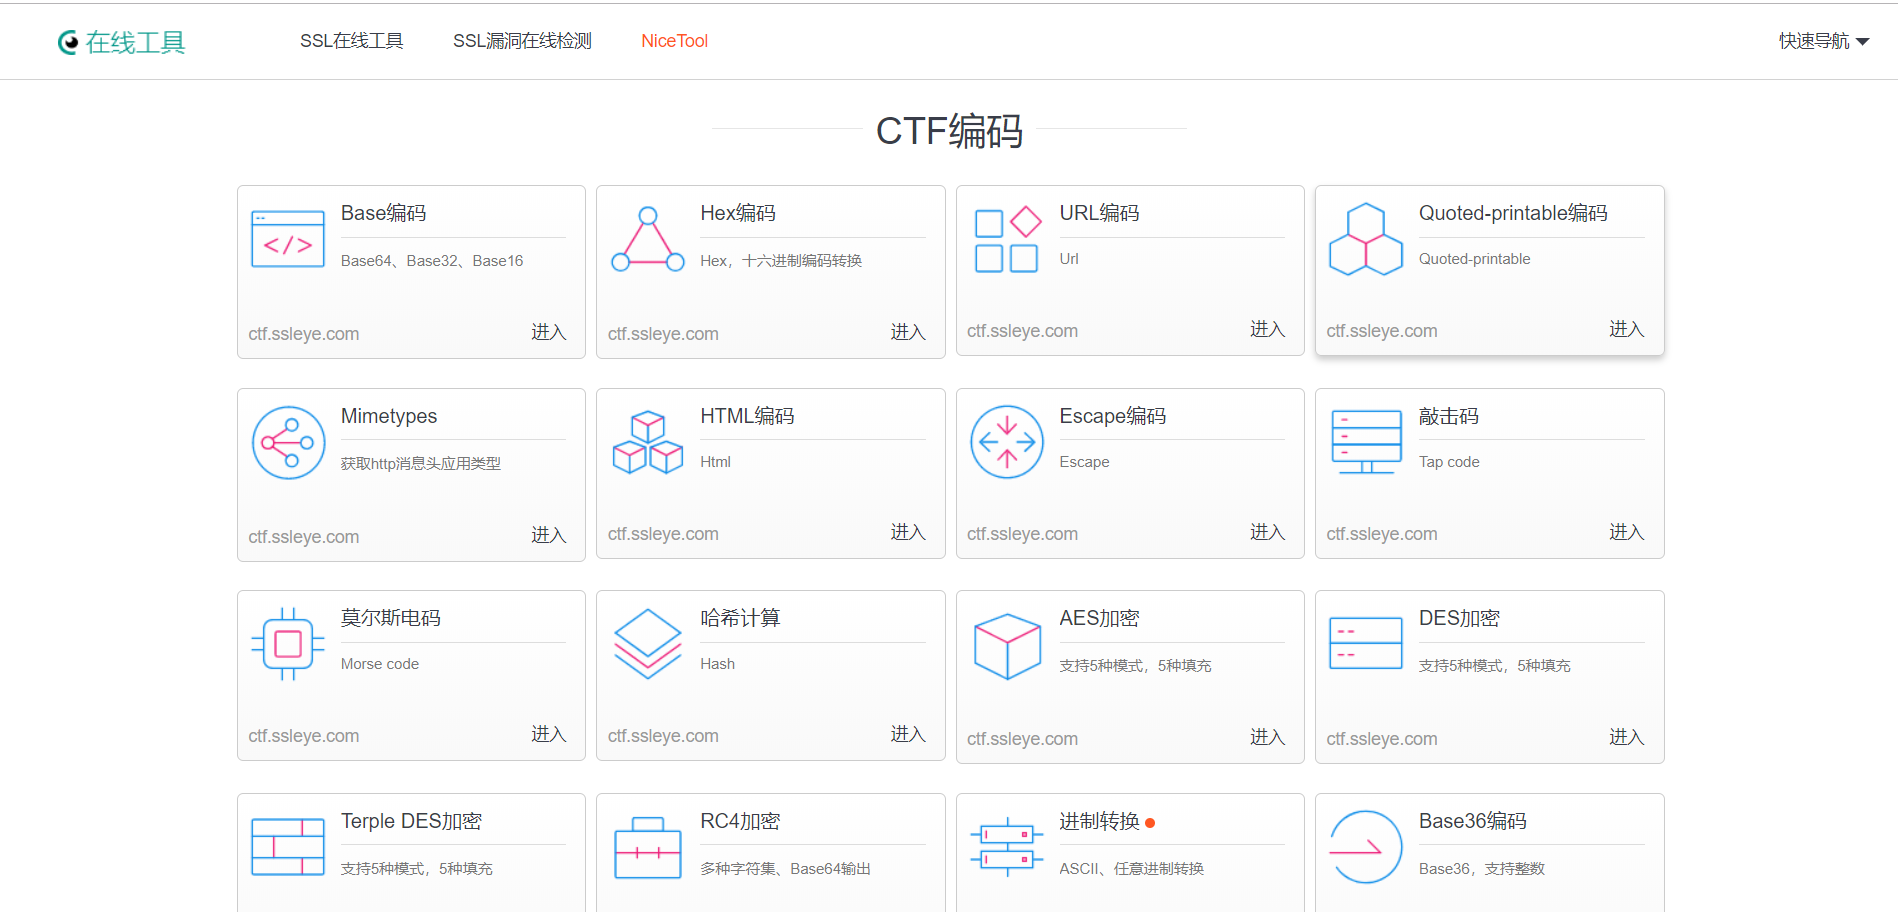Click the Mimetypes share circle icon

coord(288,442)
